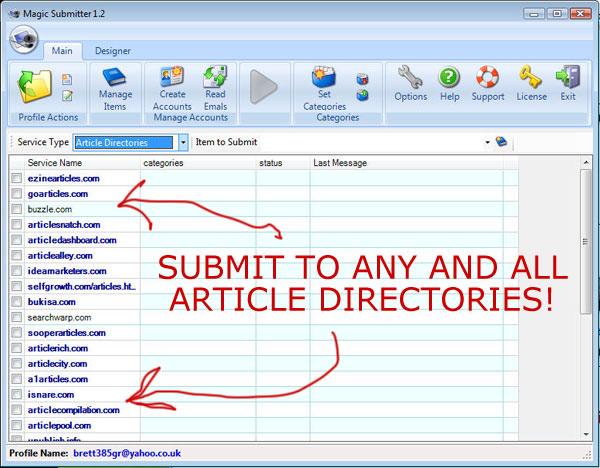Select the articlerich.com row
The image size is (600, 468).
click(264, 348)
